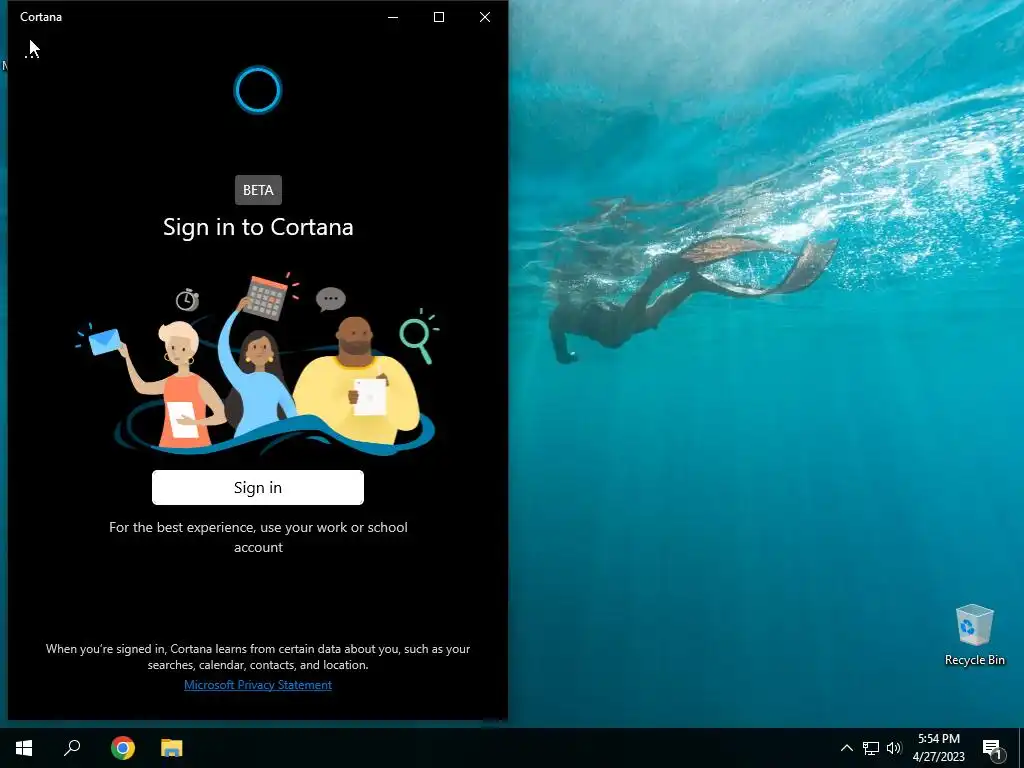Maximize the Cortana window
The width and height of the screenshot is (1024, 768).
[439, 17]
